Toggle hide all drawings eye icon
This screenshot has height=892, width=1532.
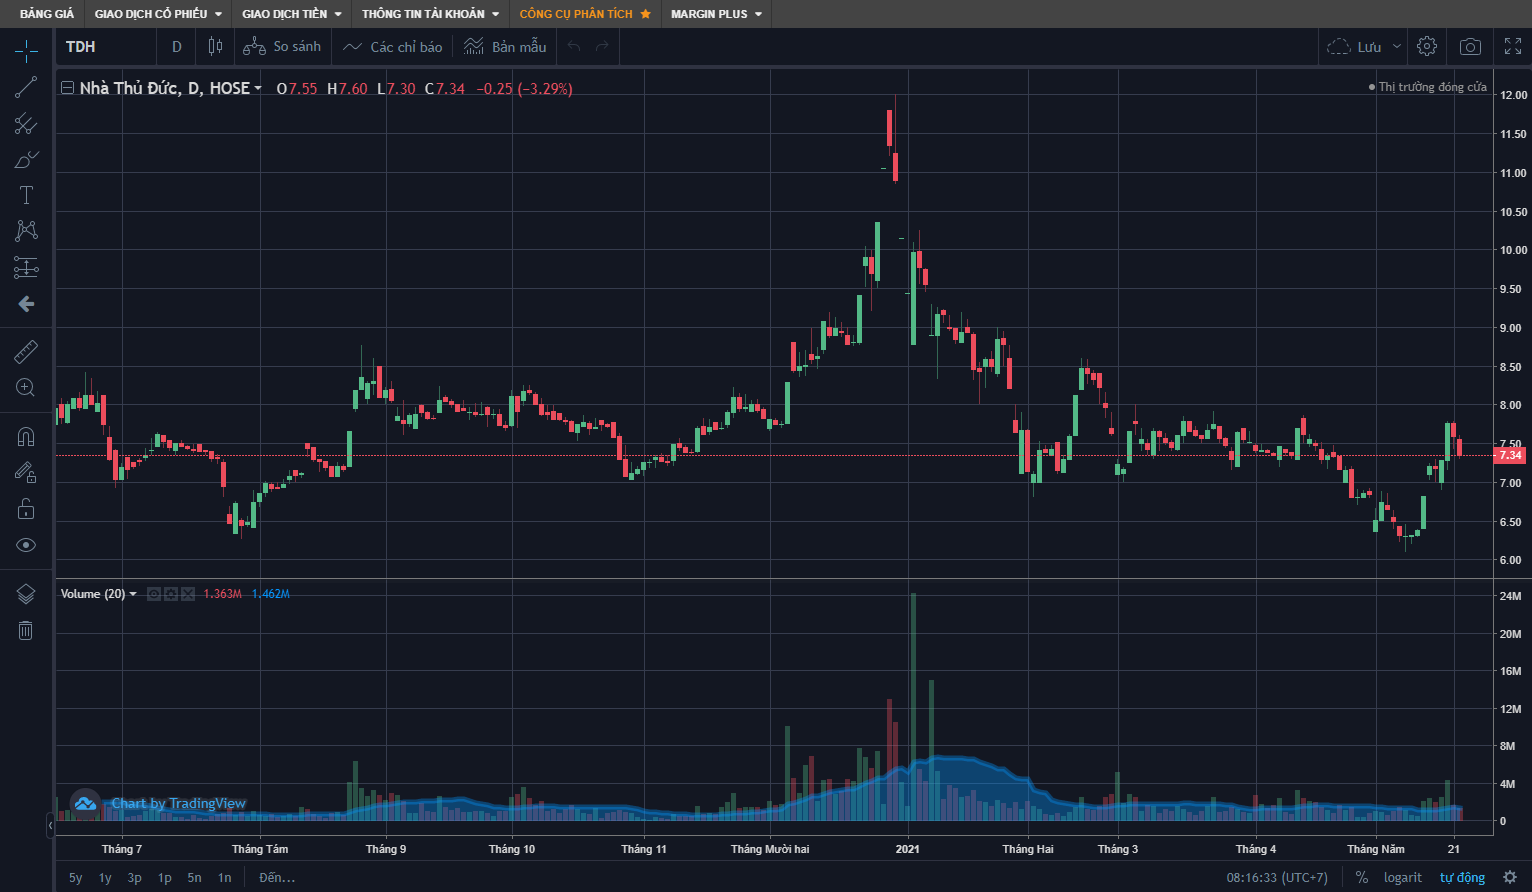click(26, 545)
